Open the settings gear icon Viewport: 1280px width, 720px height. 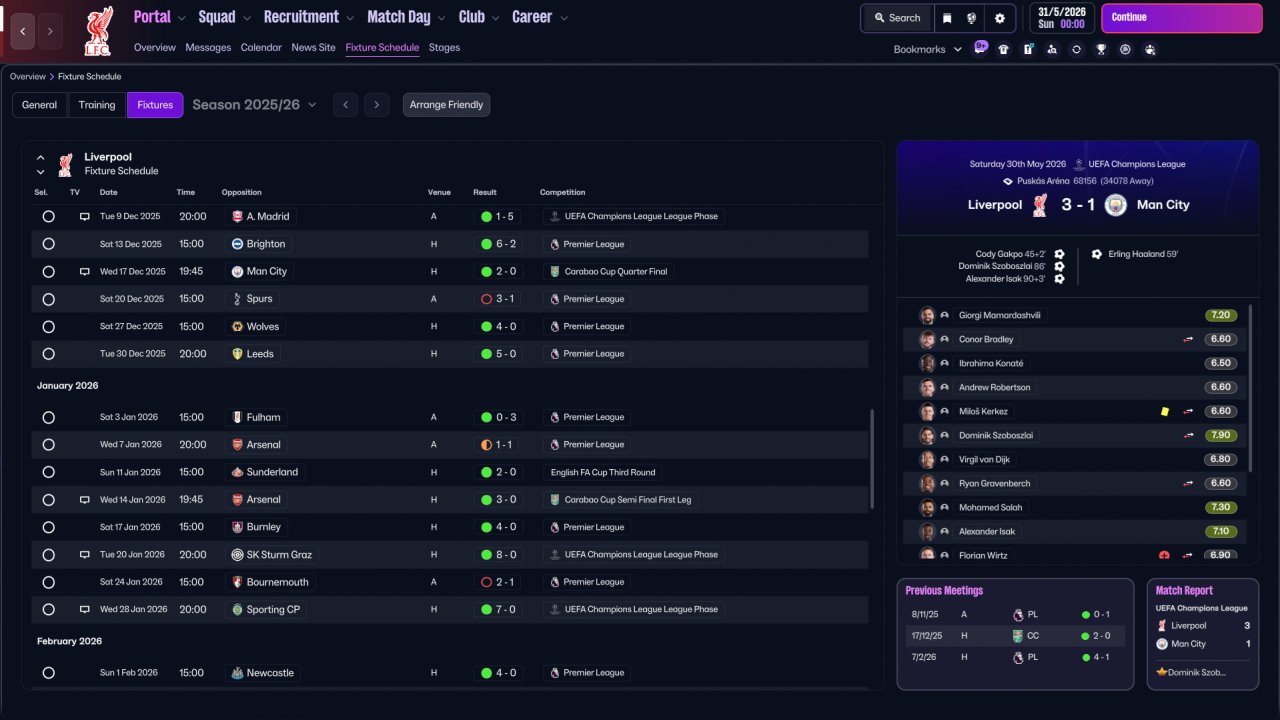point(999,18)
